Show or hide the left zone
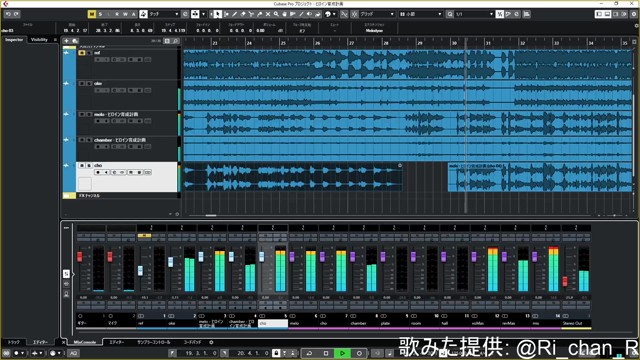 (599, 14)
